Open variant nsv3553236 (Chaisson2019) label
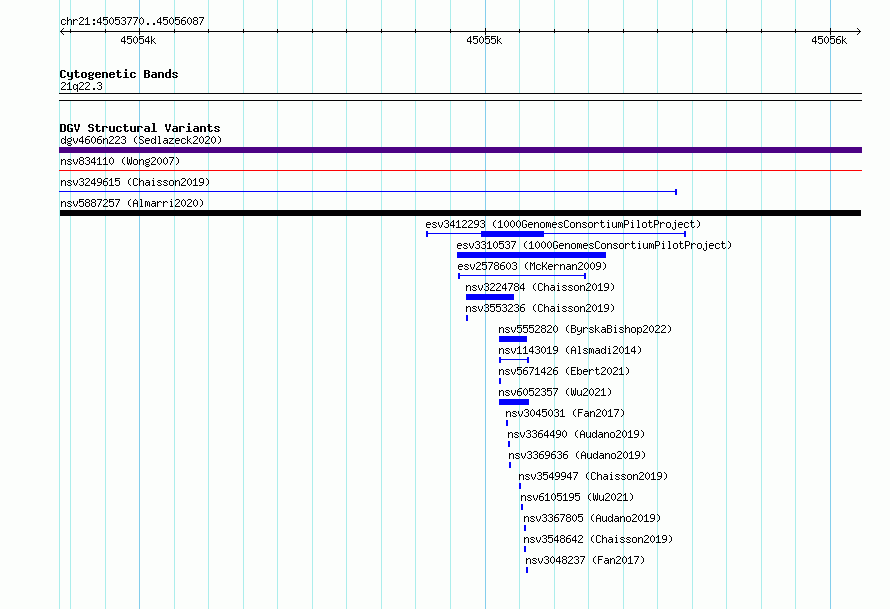Image resolution: width=890 pixels, height=609 pixels. [x=540, y=308]
